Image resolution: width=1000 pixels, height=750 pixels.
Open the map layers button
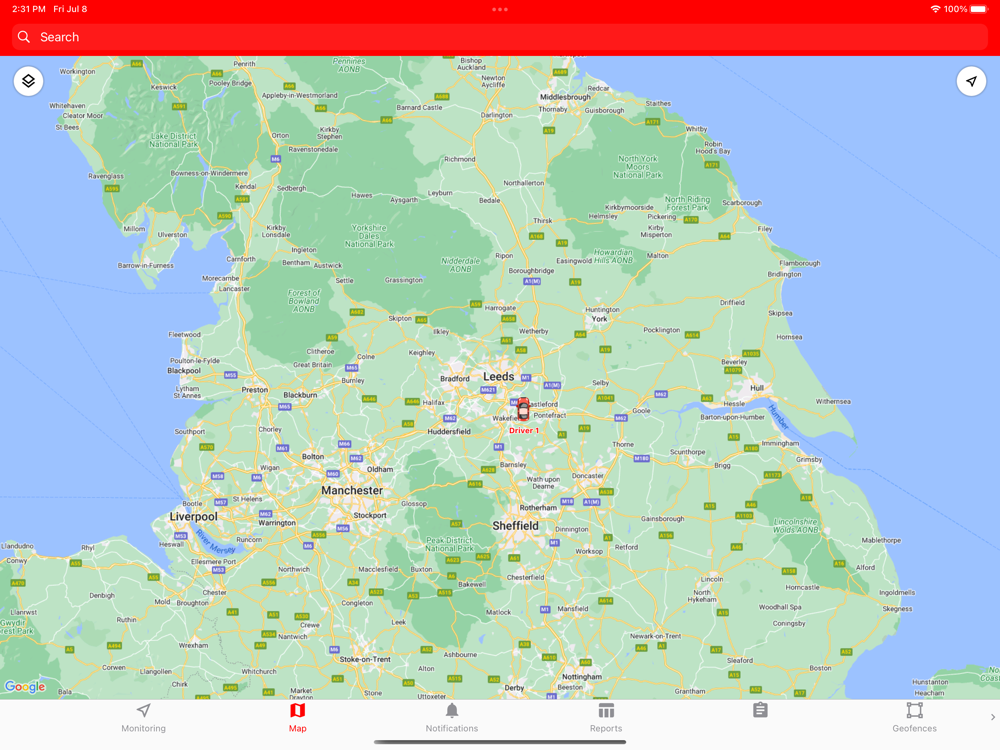click(x=29, y=81)
